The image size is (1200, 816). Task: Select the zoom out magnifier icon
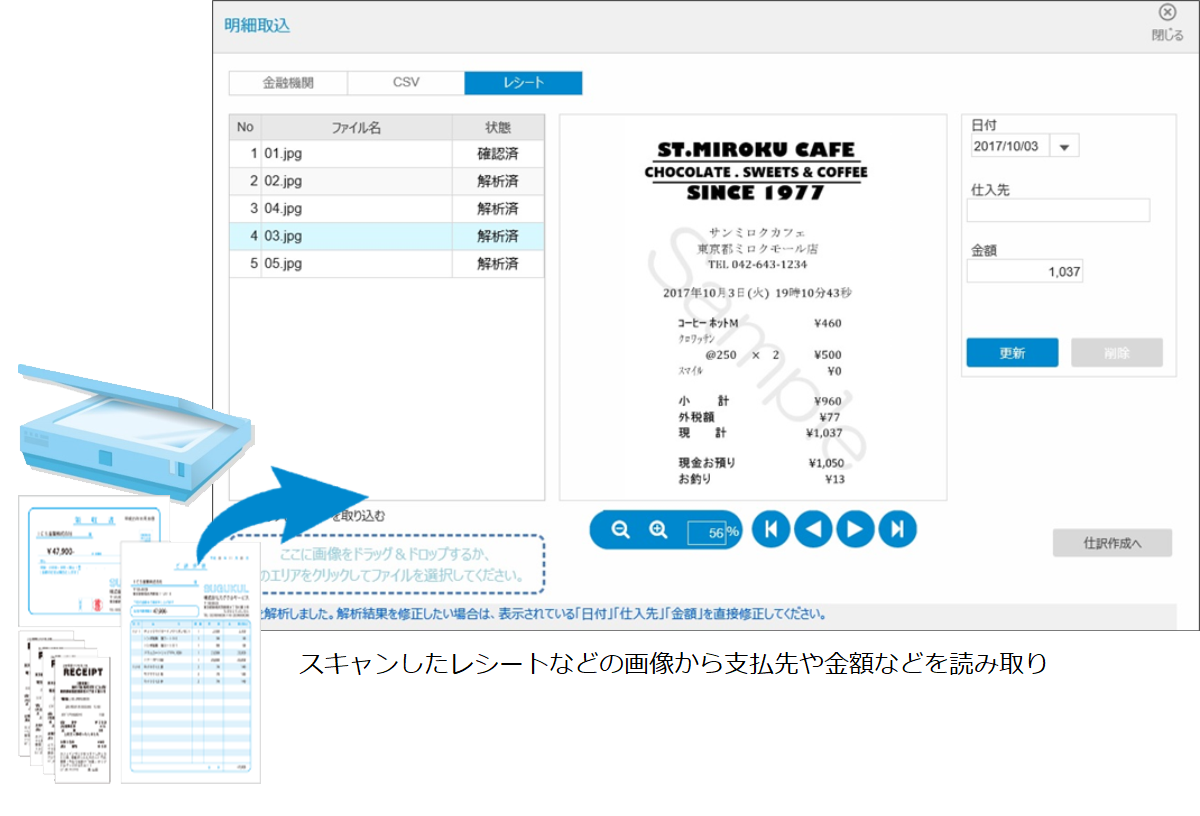(x=619, y=529)
